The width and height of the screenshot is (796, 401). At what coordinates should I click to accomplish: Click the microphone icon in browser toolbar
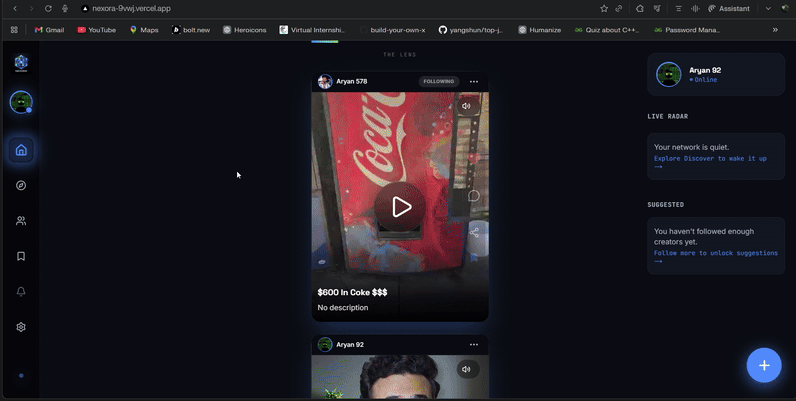(65, 9)
